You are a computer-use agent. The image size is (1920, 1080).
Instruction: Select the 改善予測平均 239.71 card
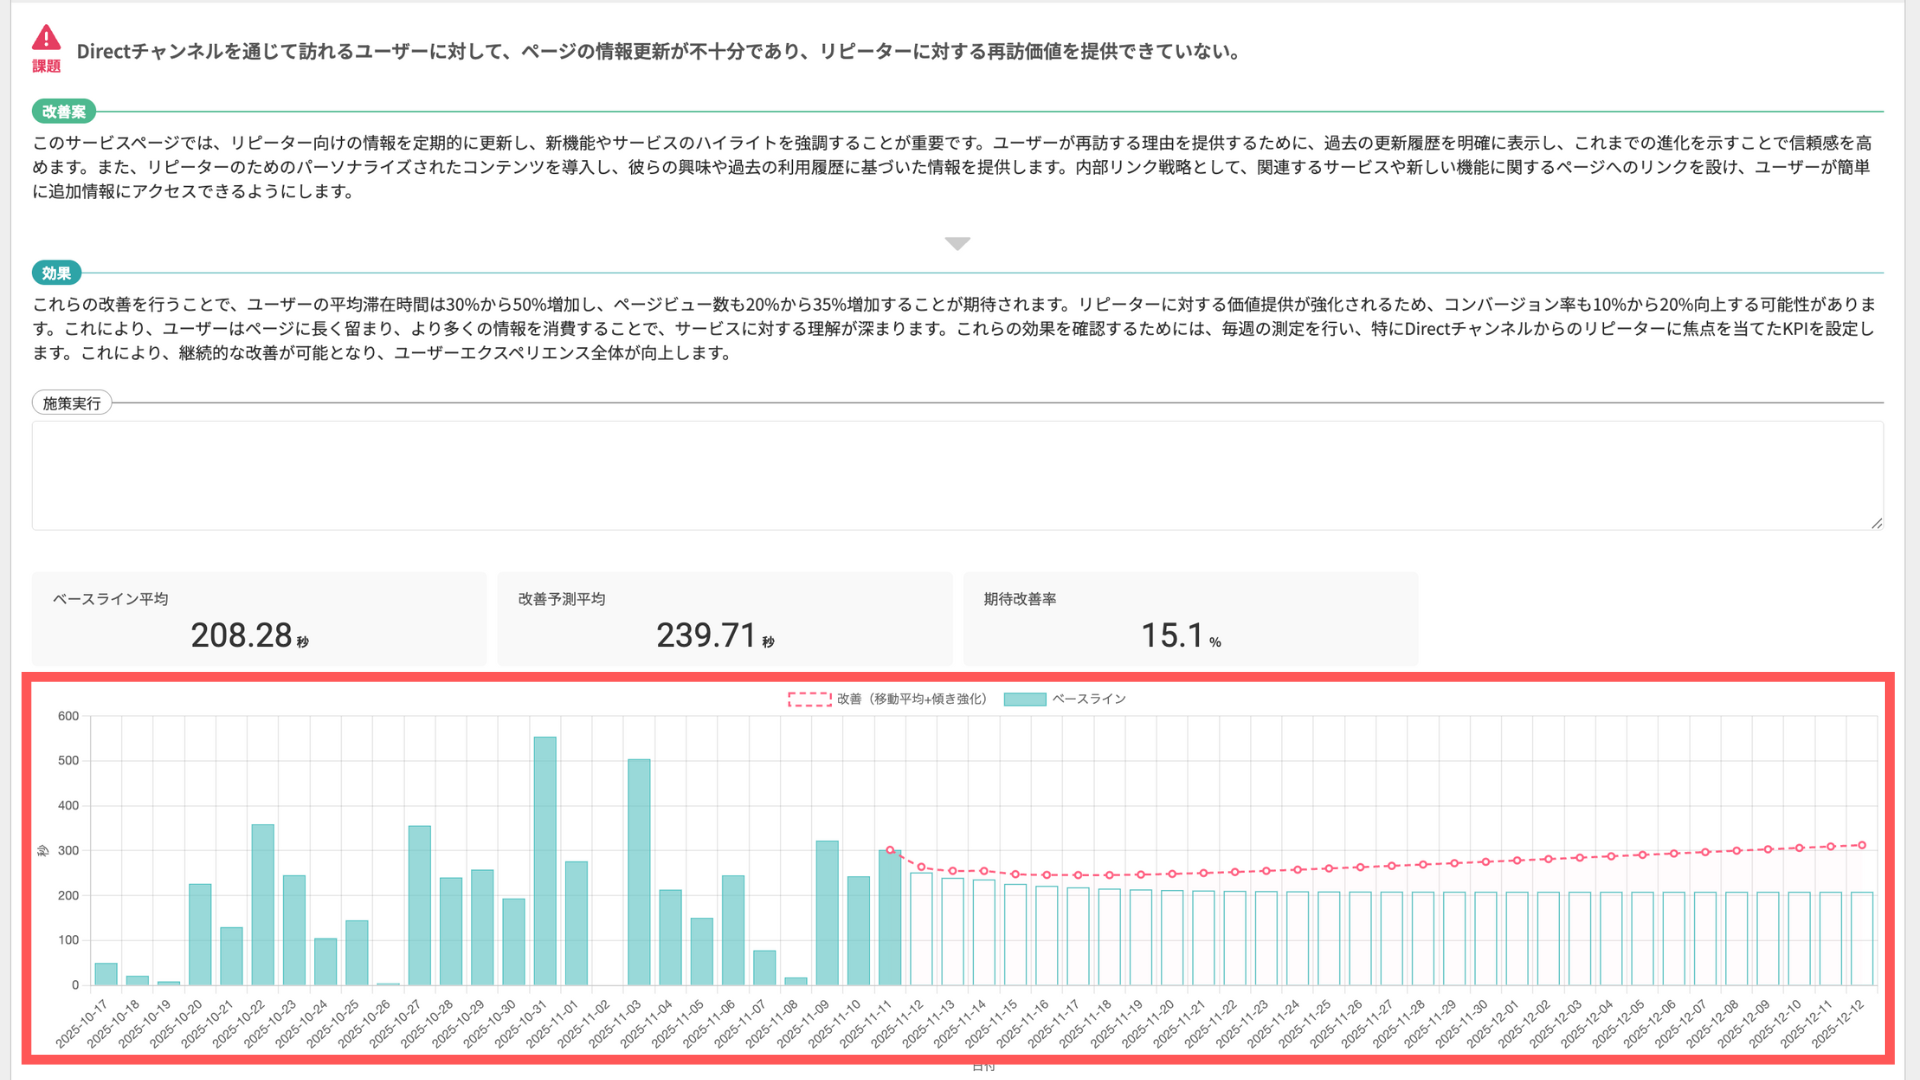click(x=724, y=619)
